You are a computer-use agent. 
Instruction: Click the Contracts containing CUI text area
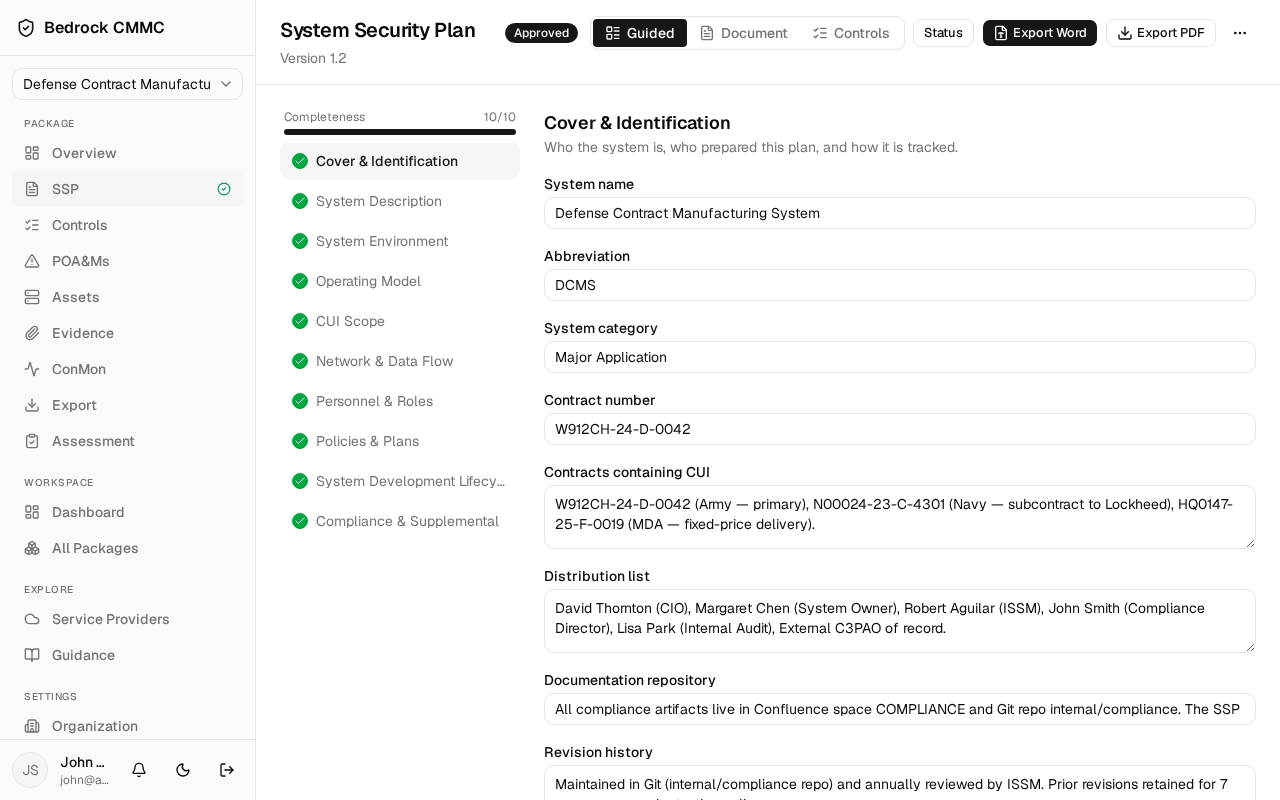tap(900, 517)
